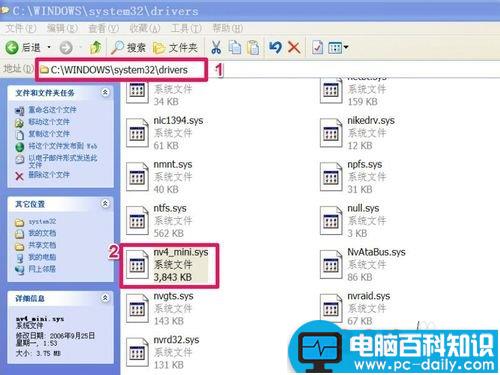Open the Views dropdown button
The height and width of the screenshot is (375, 500).
[338, 47]
